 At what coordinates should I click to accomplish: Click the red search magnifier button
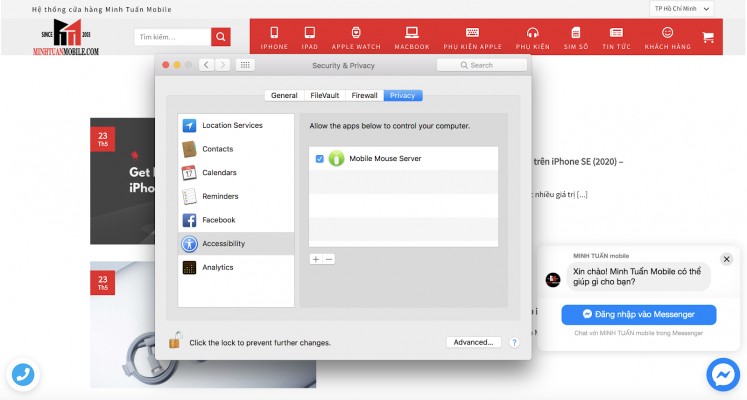(x=221, y=37)
